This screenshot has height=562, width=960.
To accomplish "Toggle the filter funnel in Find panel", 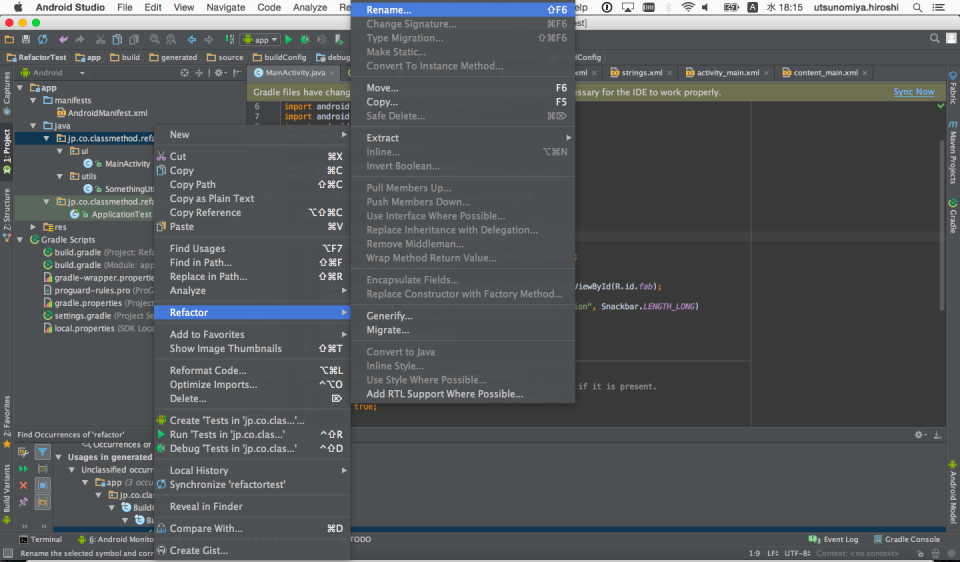I will point(42,452).
